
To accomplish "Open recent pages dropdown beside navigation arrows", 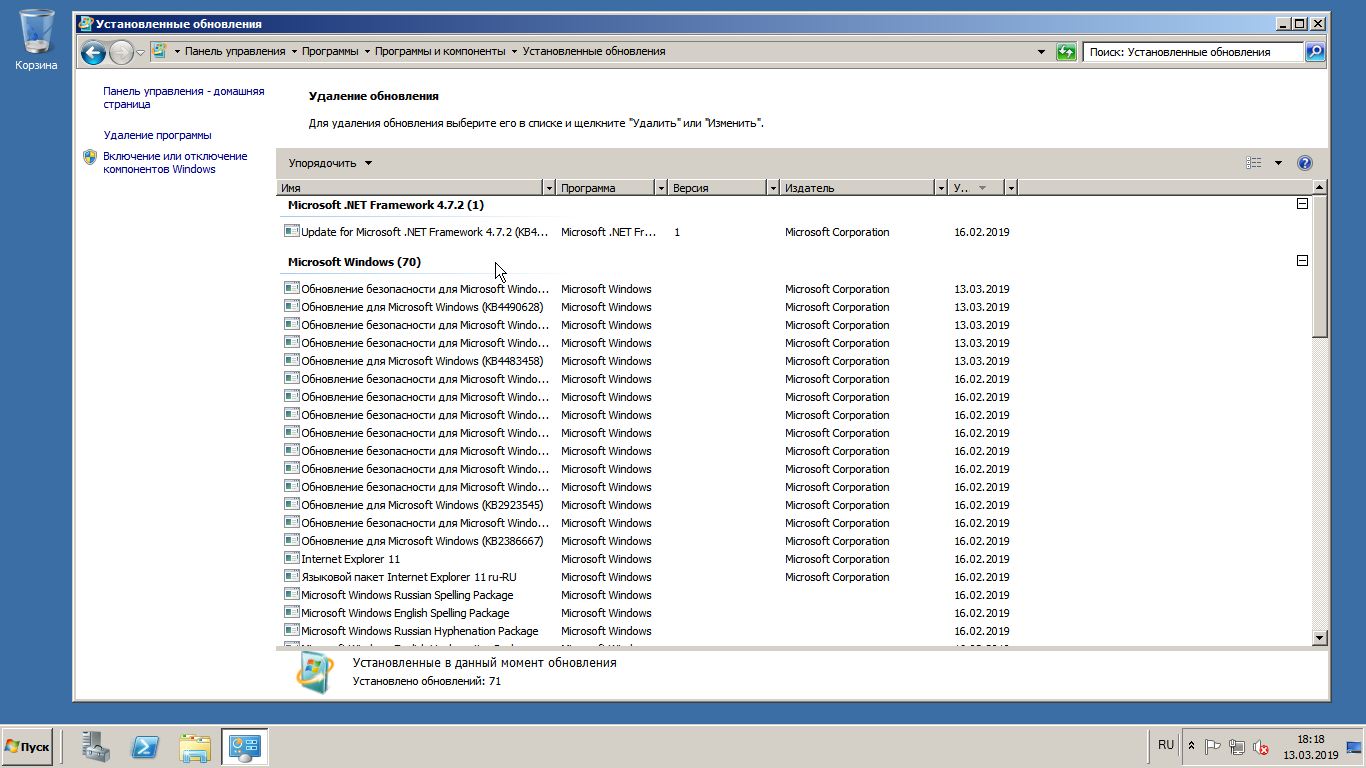I will coord(141,52).
